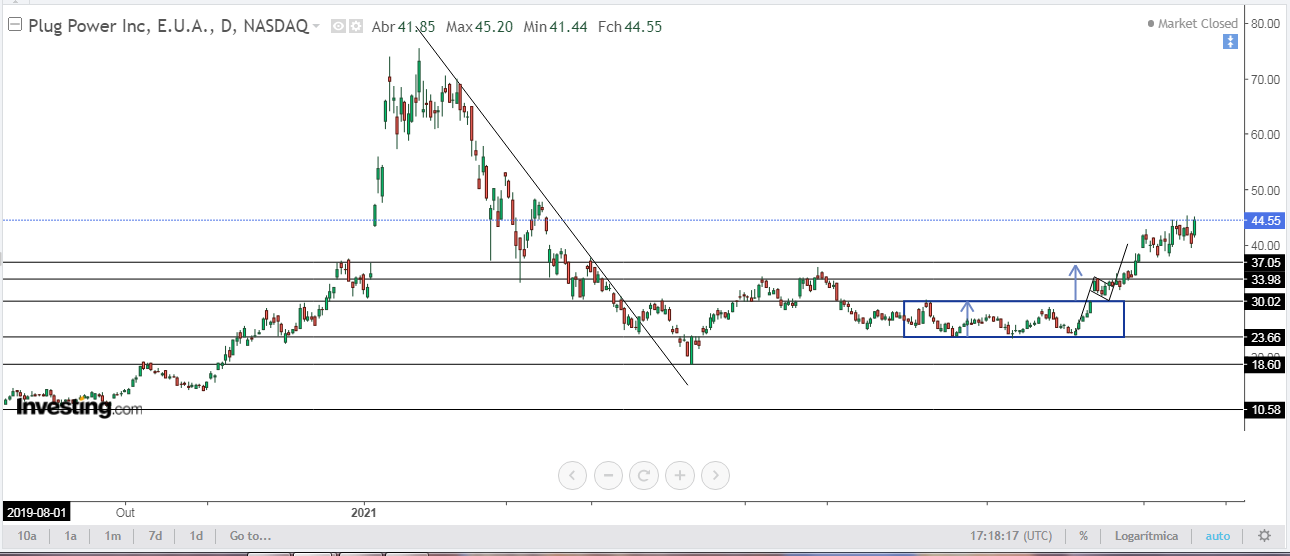Select the 1a time range
The height and width of the screenshot is (556, 1290).
pos(71,536)
